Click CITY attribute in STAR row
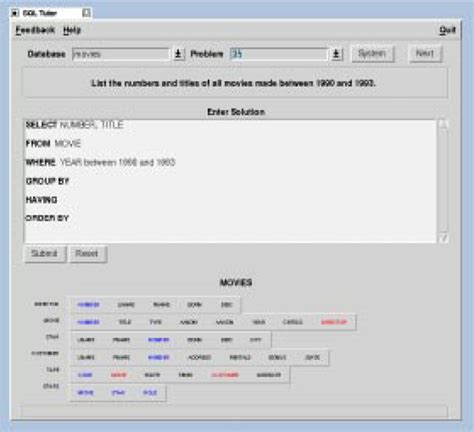474x432 pixels. pos(256,340)
